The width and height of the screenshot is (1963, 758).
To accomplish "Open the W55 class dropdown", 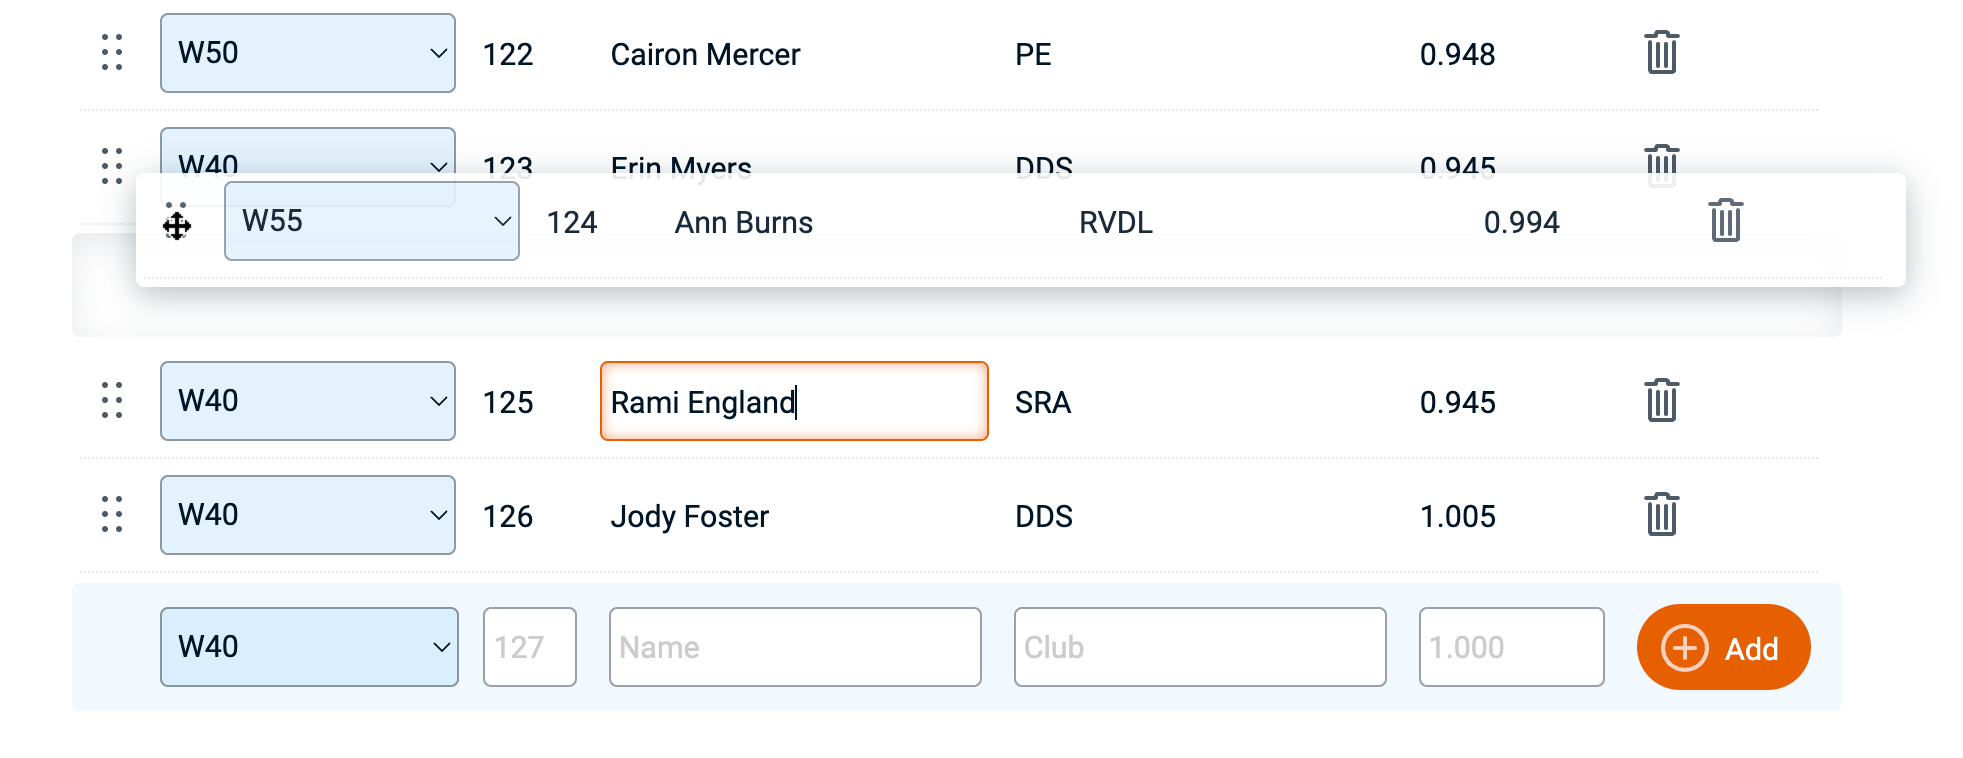I will [371, 221].
